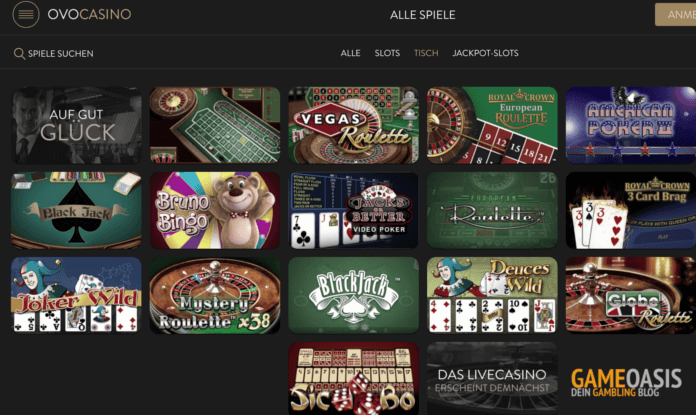Open Royal Crown 3 Card Brag
The width and height of the screenshot is (696, 415).
631,210
